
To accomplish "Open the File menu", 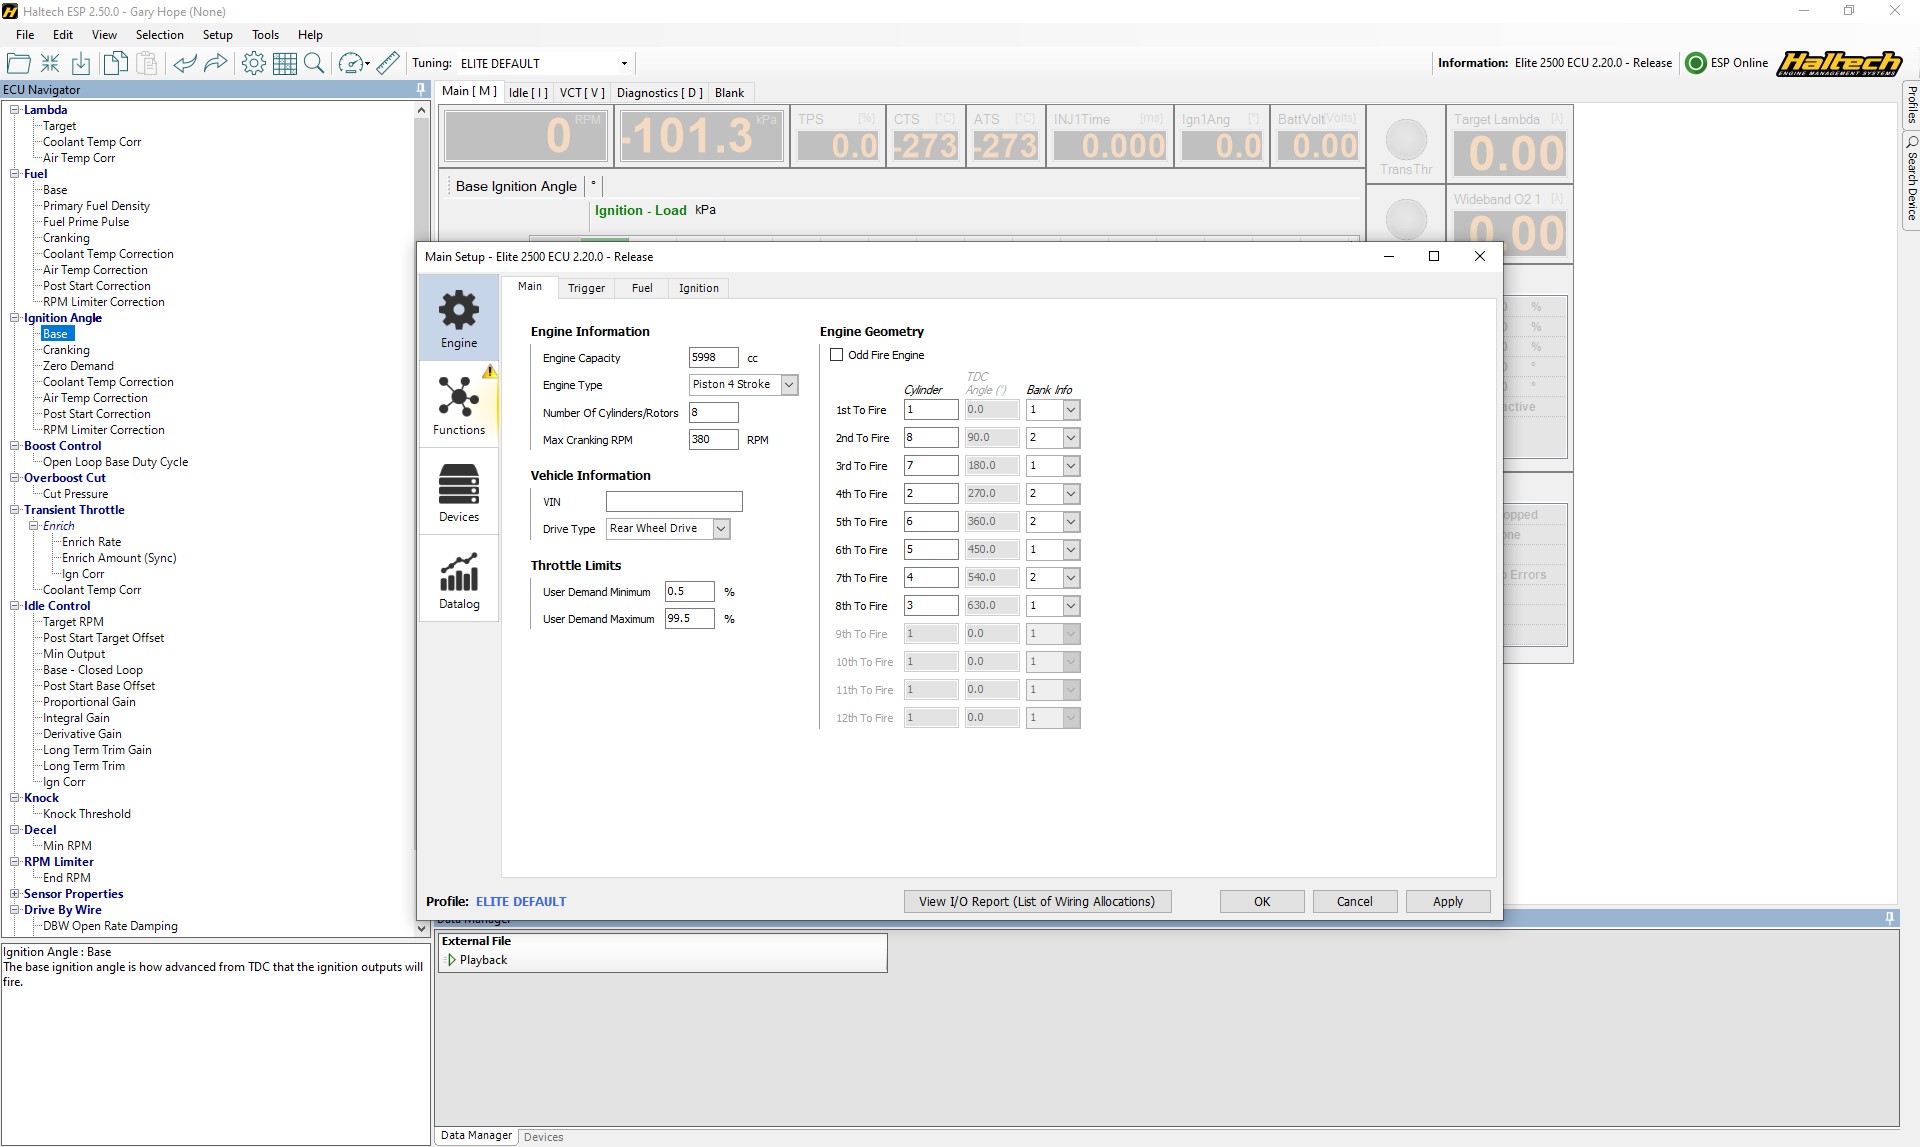I will pos(25,34).
